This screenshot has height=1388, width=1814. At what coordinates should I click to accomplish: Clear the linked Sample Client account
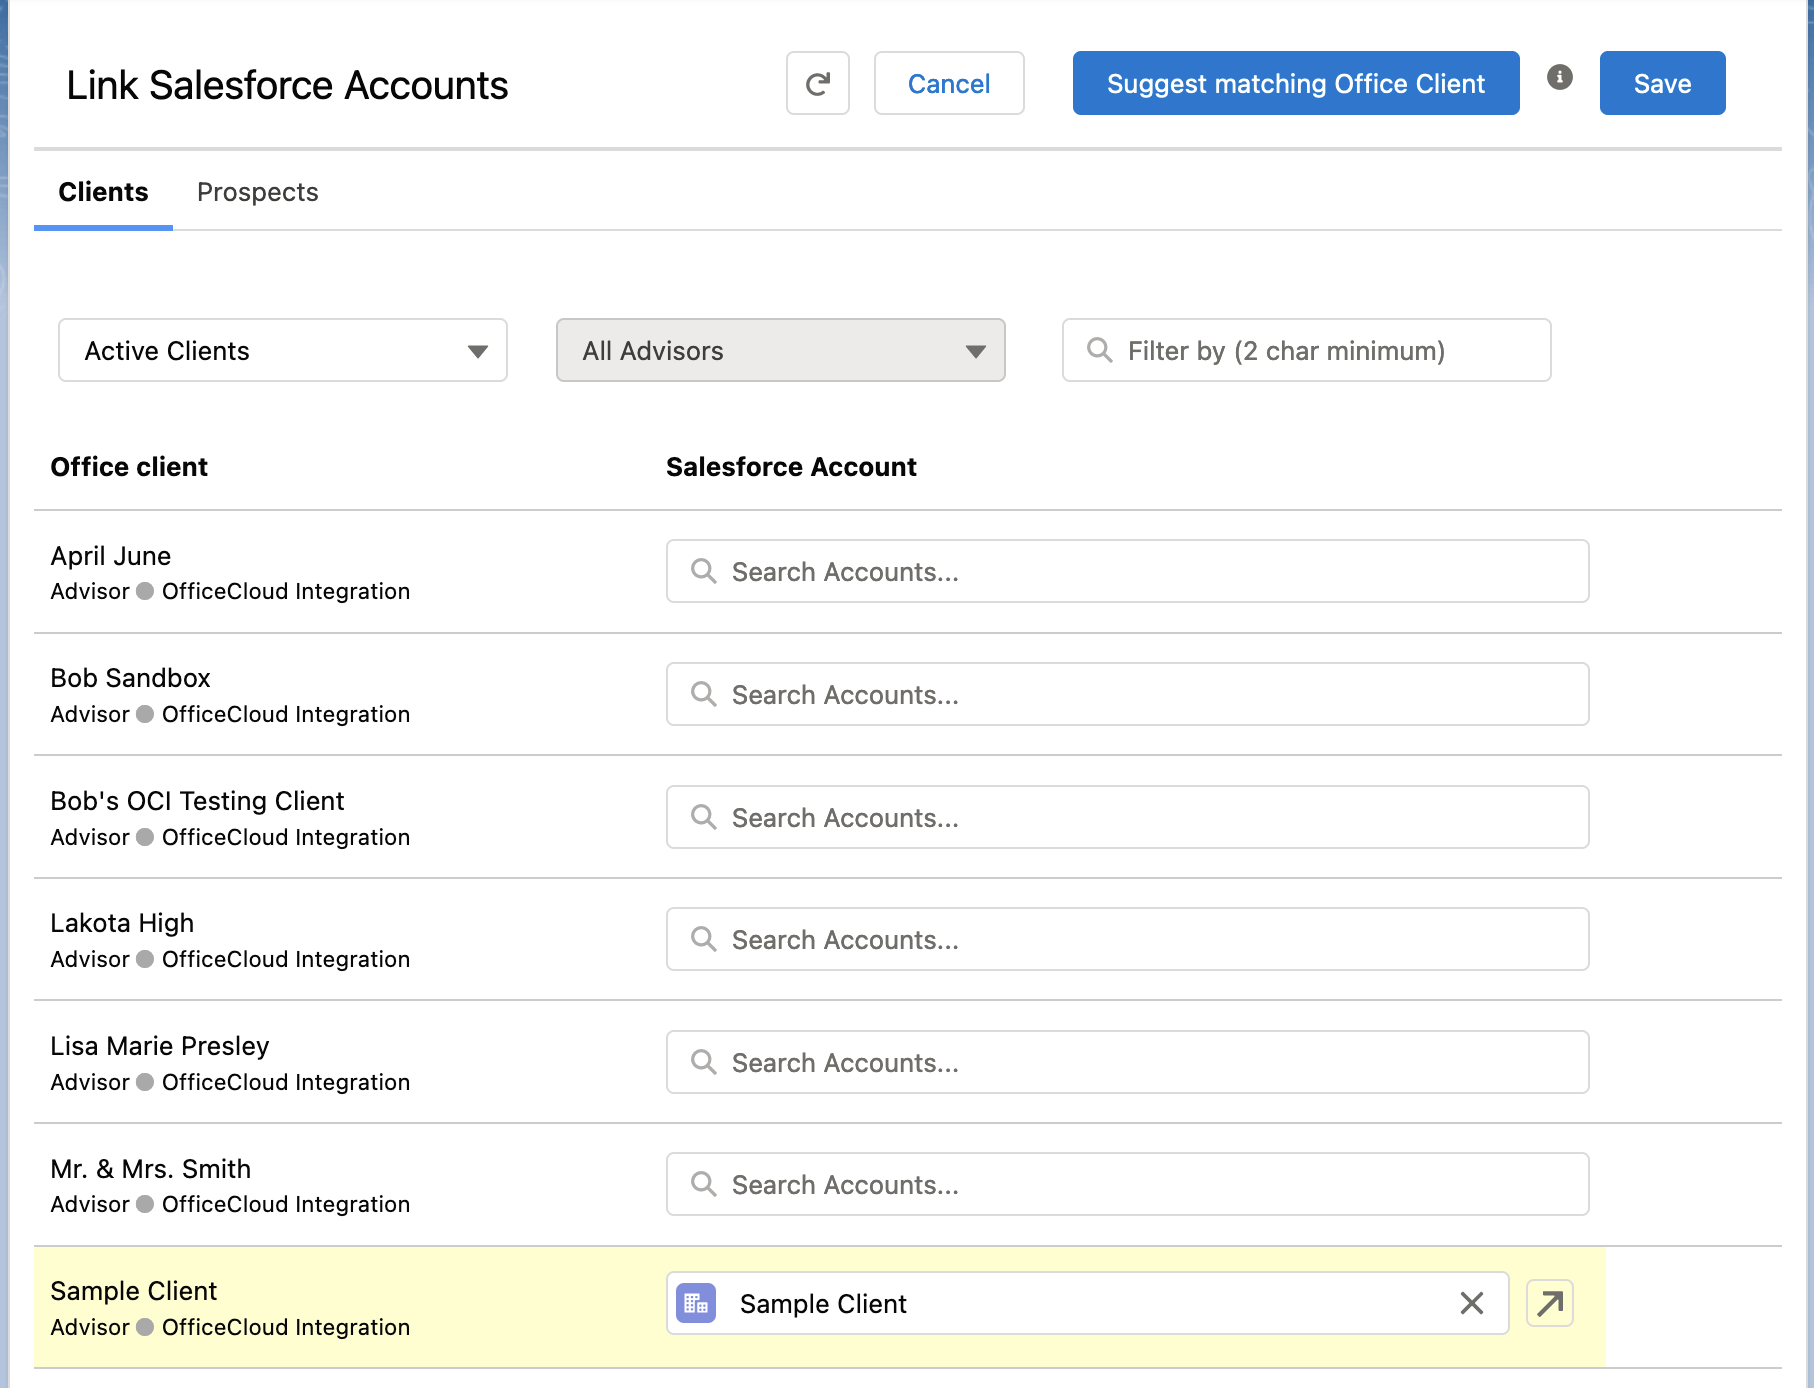[x=1471, y=1303]
